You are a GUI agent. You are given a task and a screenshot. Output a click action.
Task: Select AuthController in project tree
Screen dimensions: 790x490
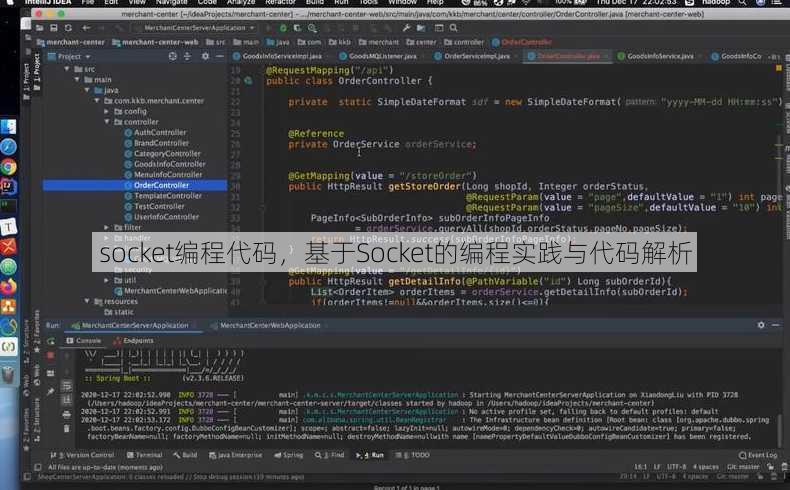pos(155,132)
